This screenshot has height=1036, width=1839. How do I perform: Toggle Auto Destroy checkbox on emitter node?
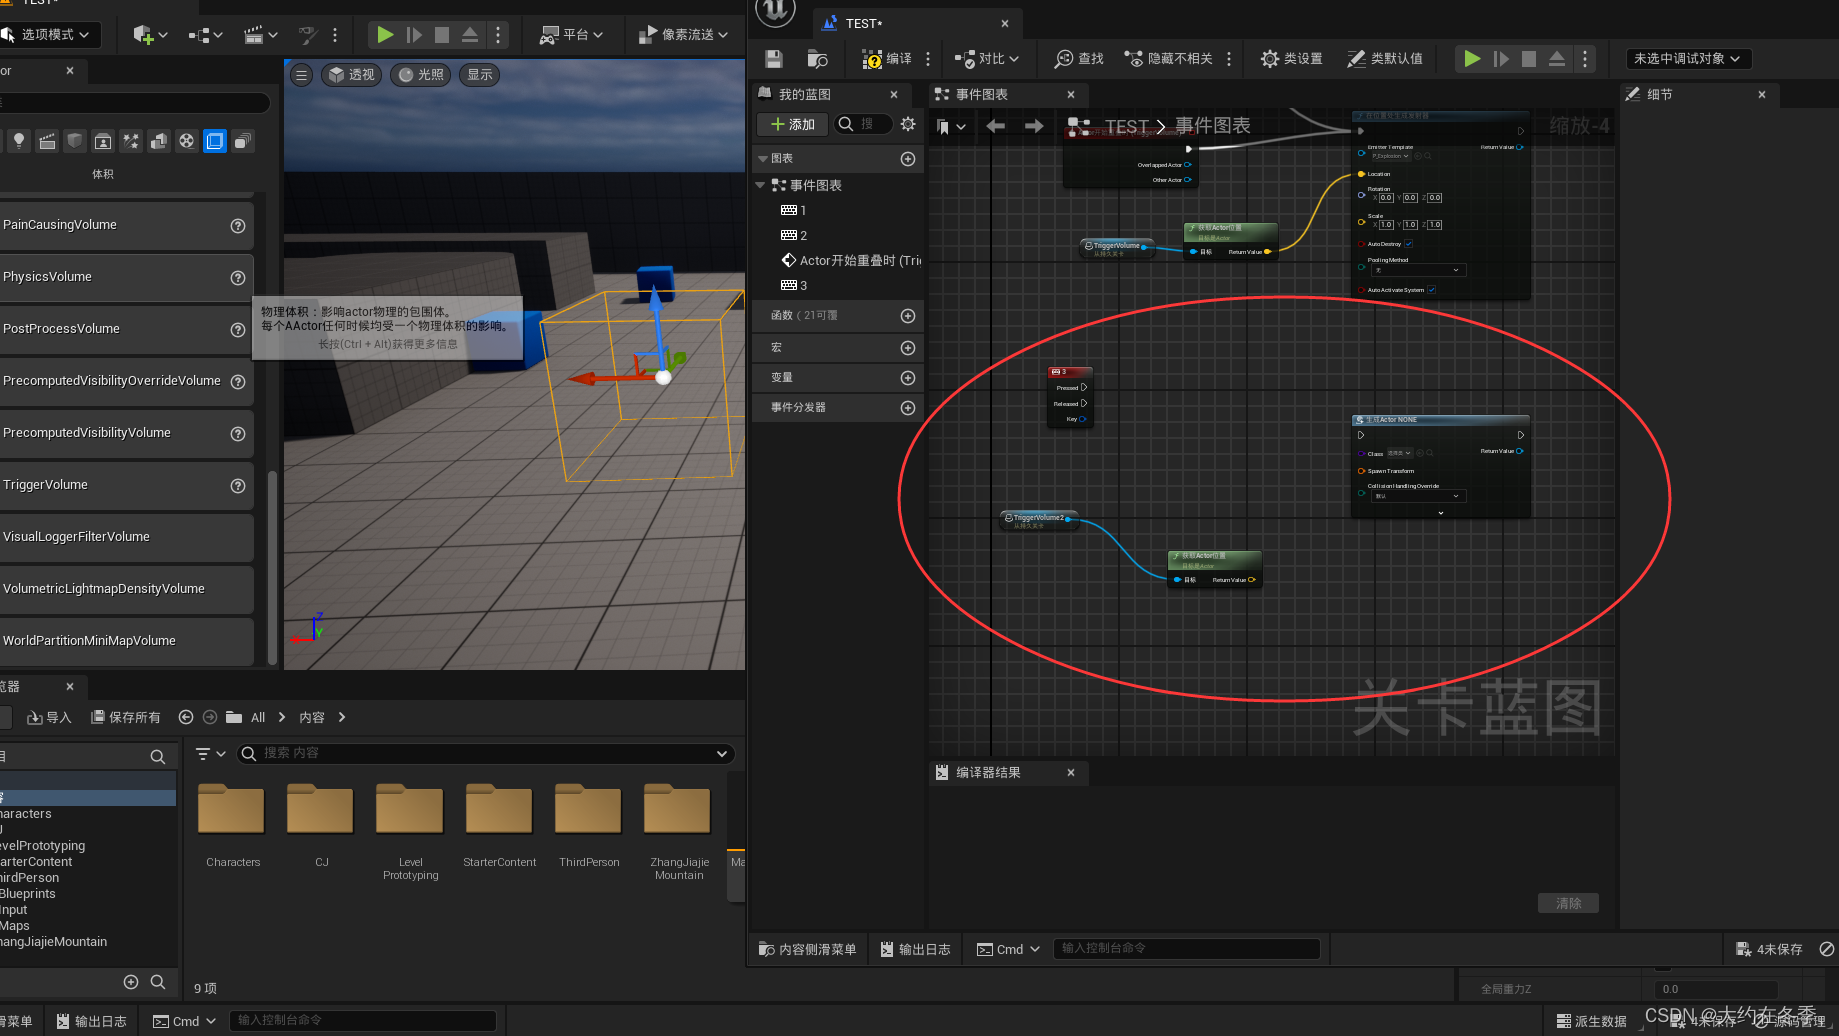coord(1408,244)
